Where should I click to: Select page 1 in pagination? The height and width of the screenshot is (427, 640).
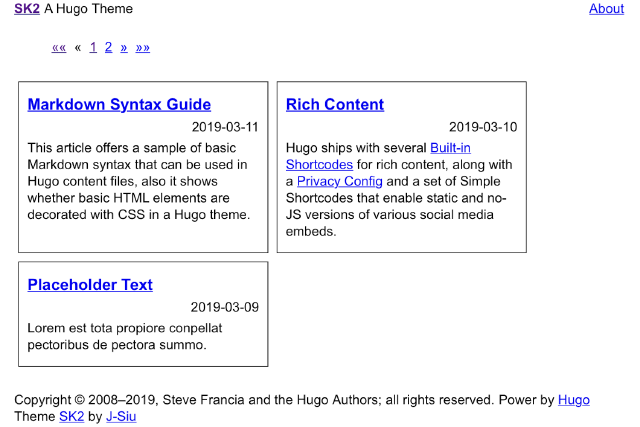click(93, 47)
